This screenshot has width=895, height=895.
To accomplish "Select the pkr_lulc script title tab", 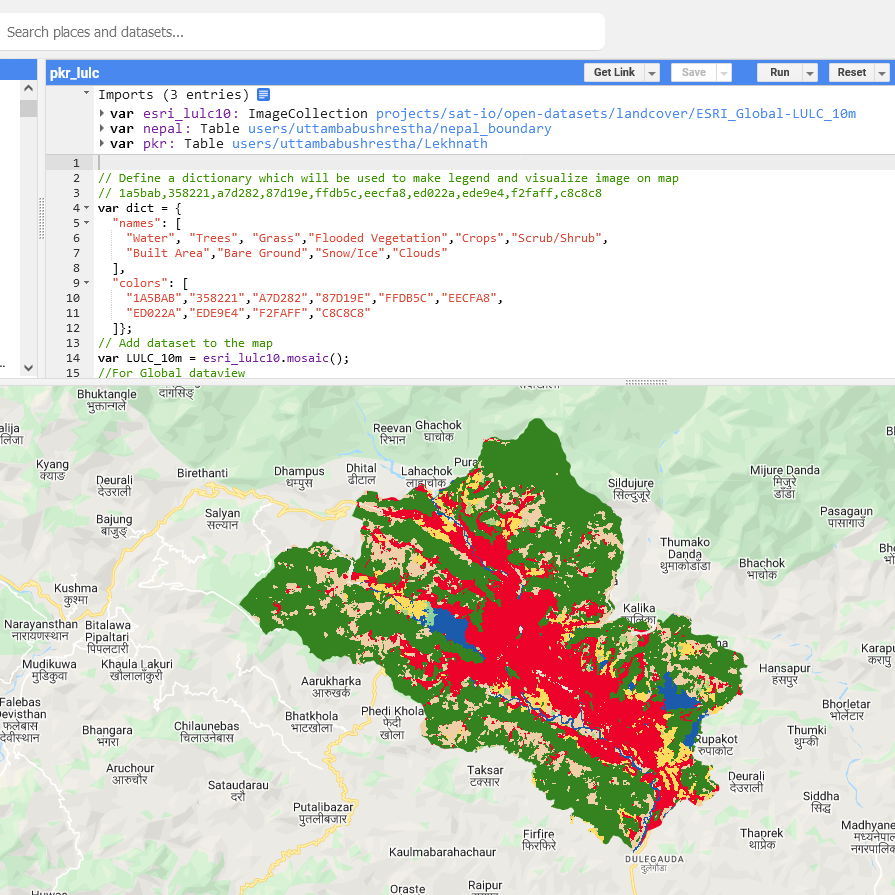I will pyautogui.click(x=75, y=73).
